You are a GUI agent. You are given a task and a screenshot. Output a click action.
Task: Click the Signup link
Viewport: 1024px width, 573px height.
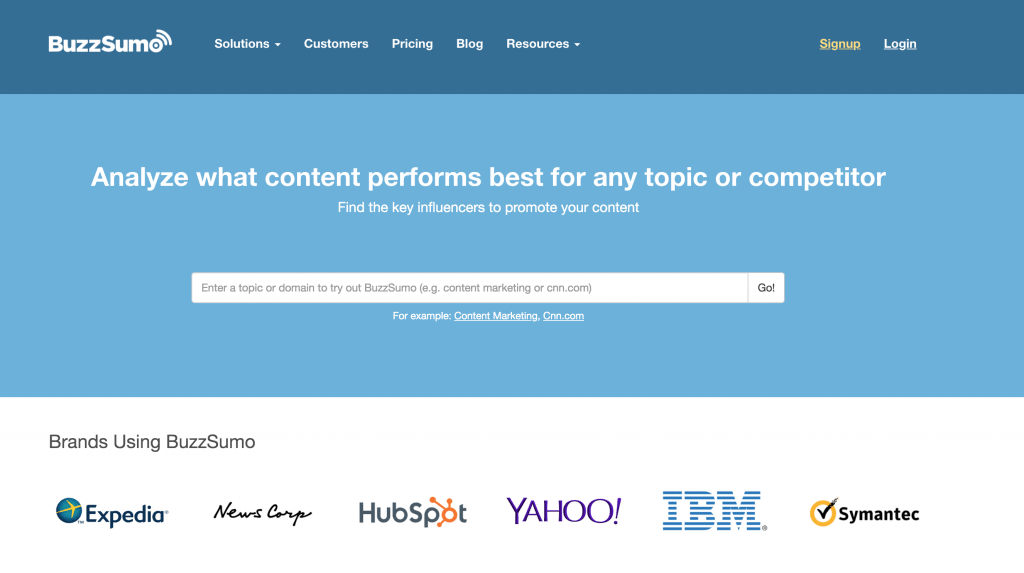click(840, 44)
